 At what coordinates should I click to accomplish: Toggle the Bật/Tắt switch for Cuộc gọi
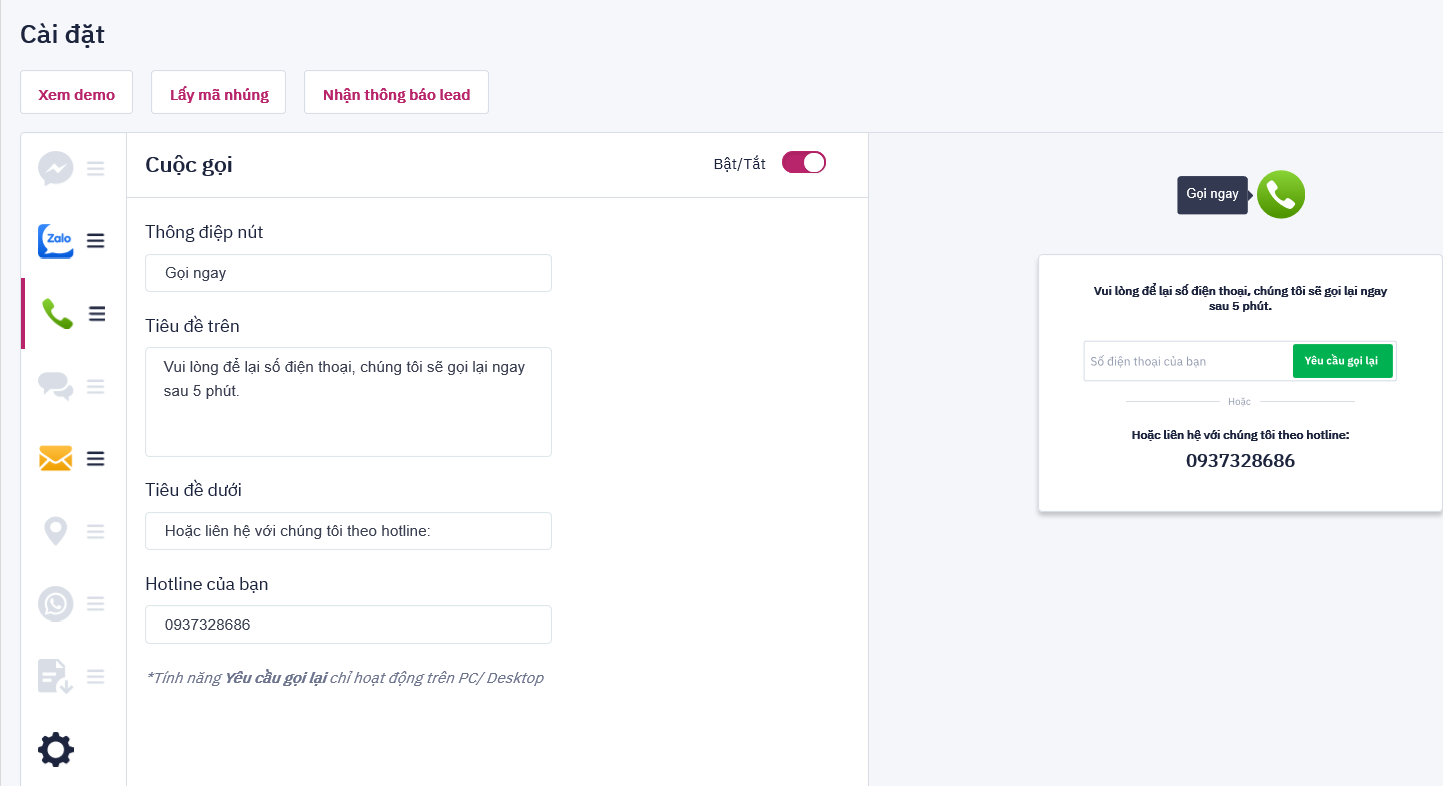(803, 163)
